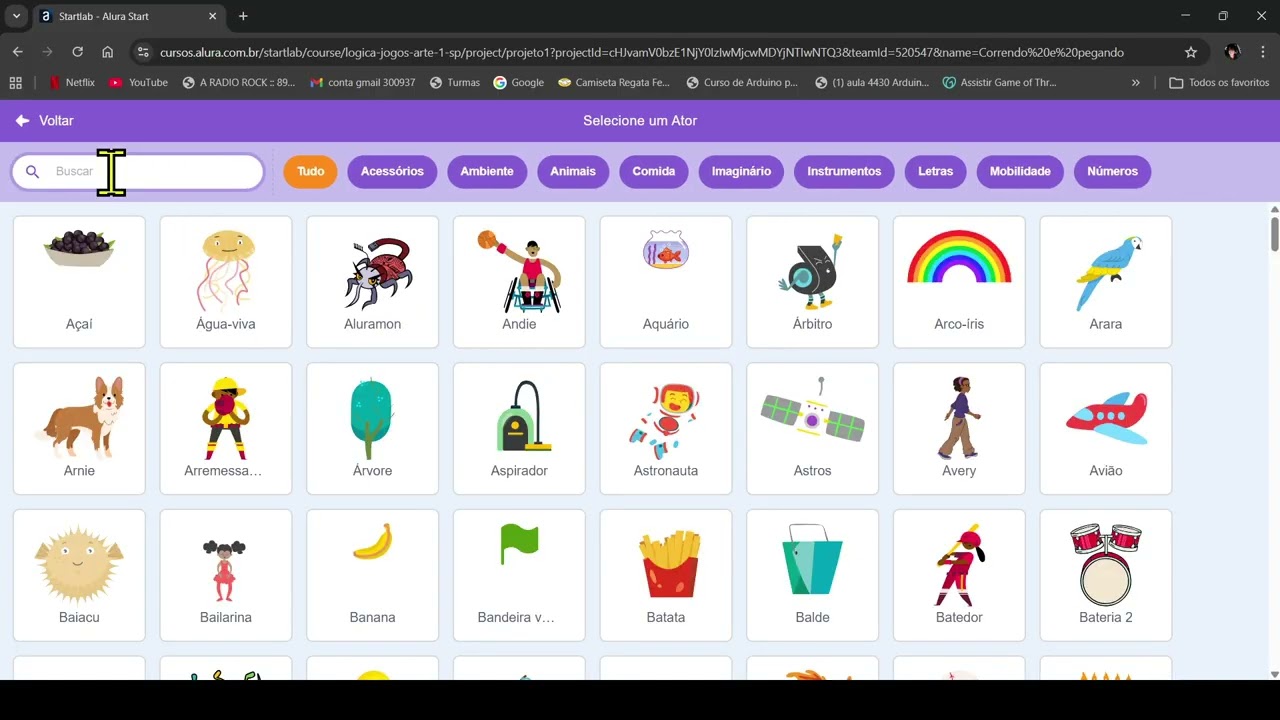Open the Camiseta Regata bookmark
This screenshot has width=1280, height=720.
tap(614, 83)
